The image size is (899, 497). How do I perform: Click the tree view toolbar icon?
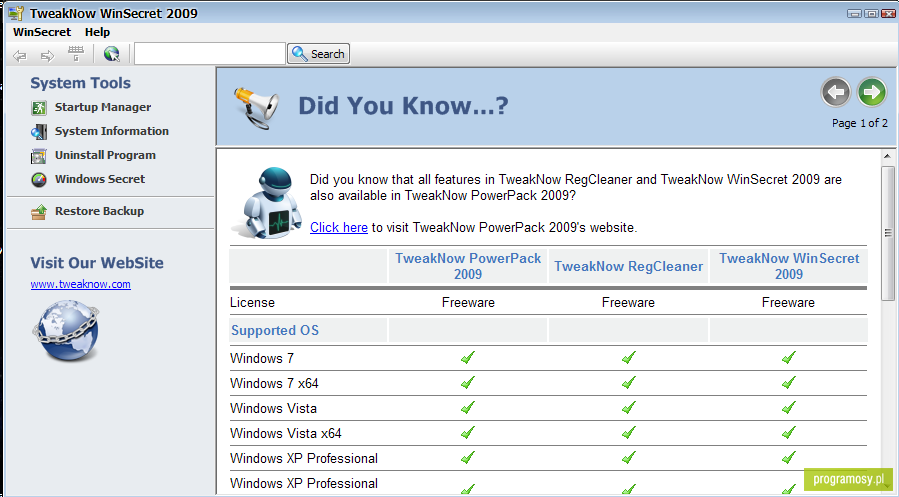[76, 54]
